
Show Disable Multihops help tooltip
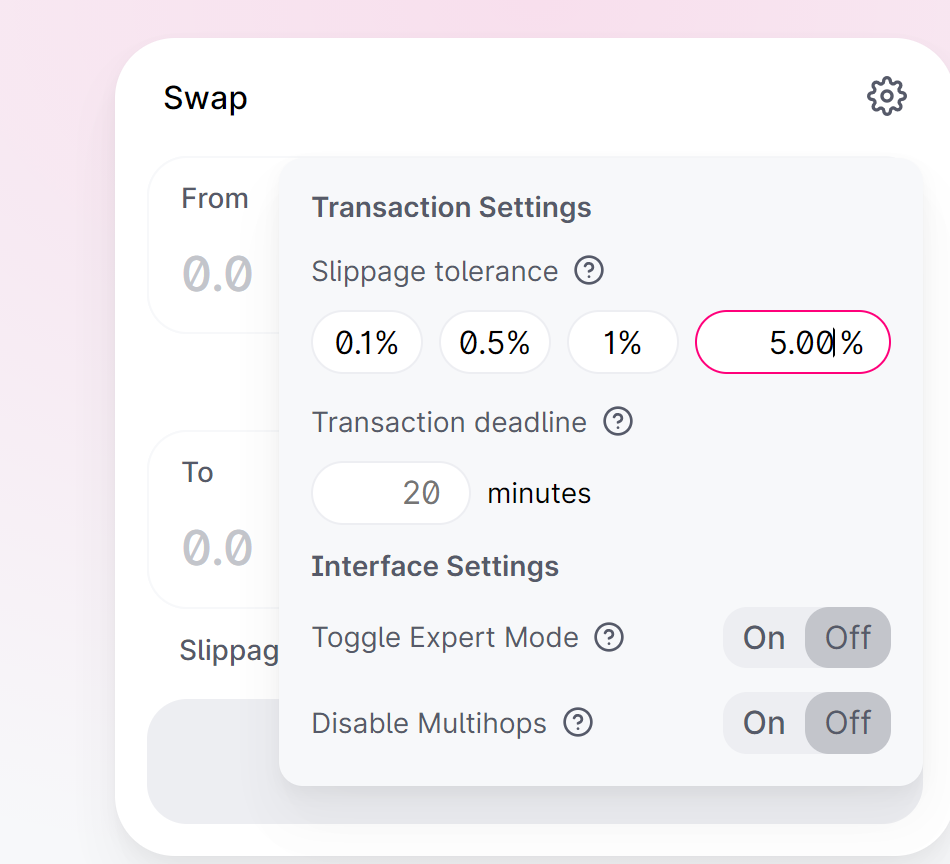[578, 722]
